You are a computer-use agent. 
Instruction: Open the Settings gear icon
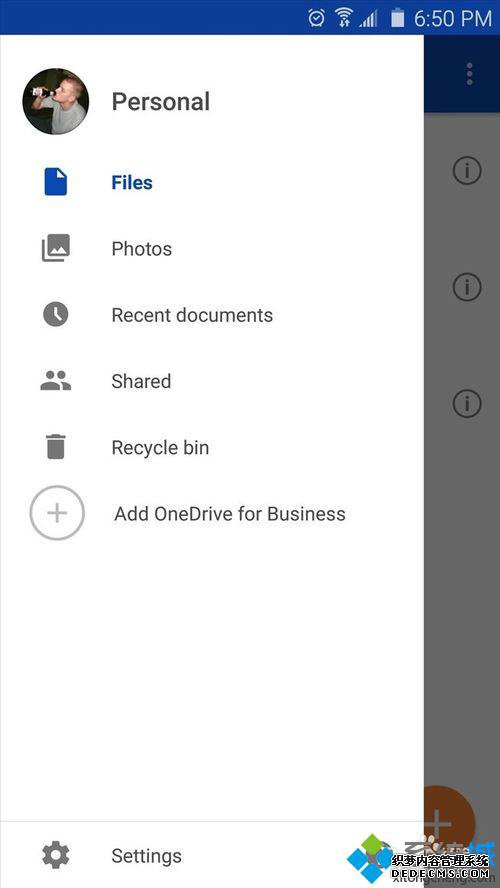pos(55,855)
